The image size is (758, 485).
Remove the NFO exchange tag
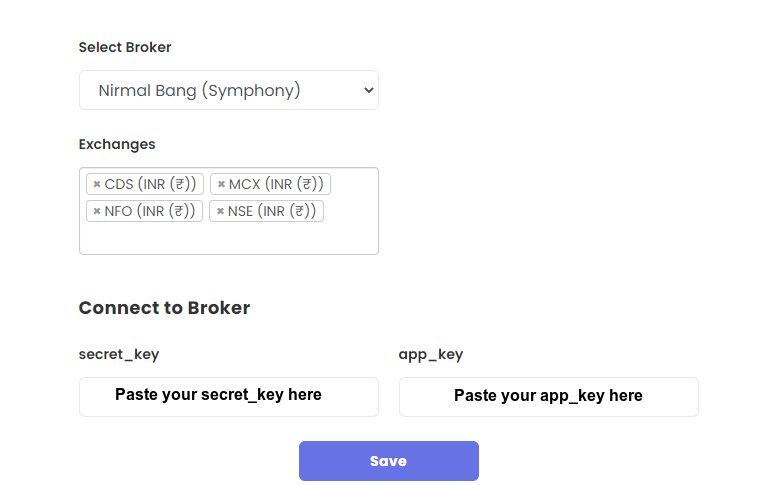click(x=97, y=211)
